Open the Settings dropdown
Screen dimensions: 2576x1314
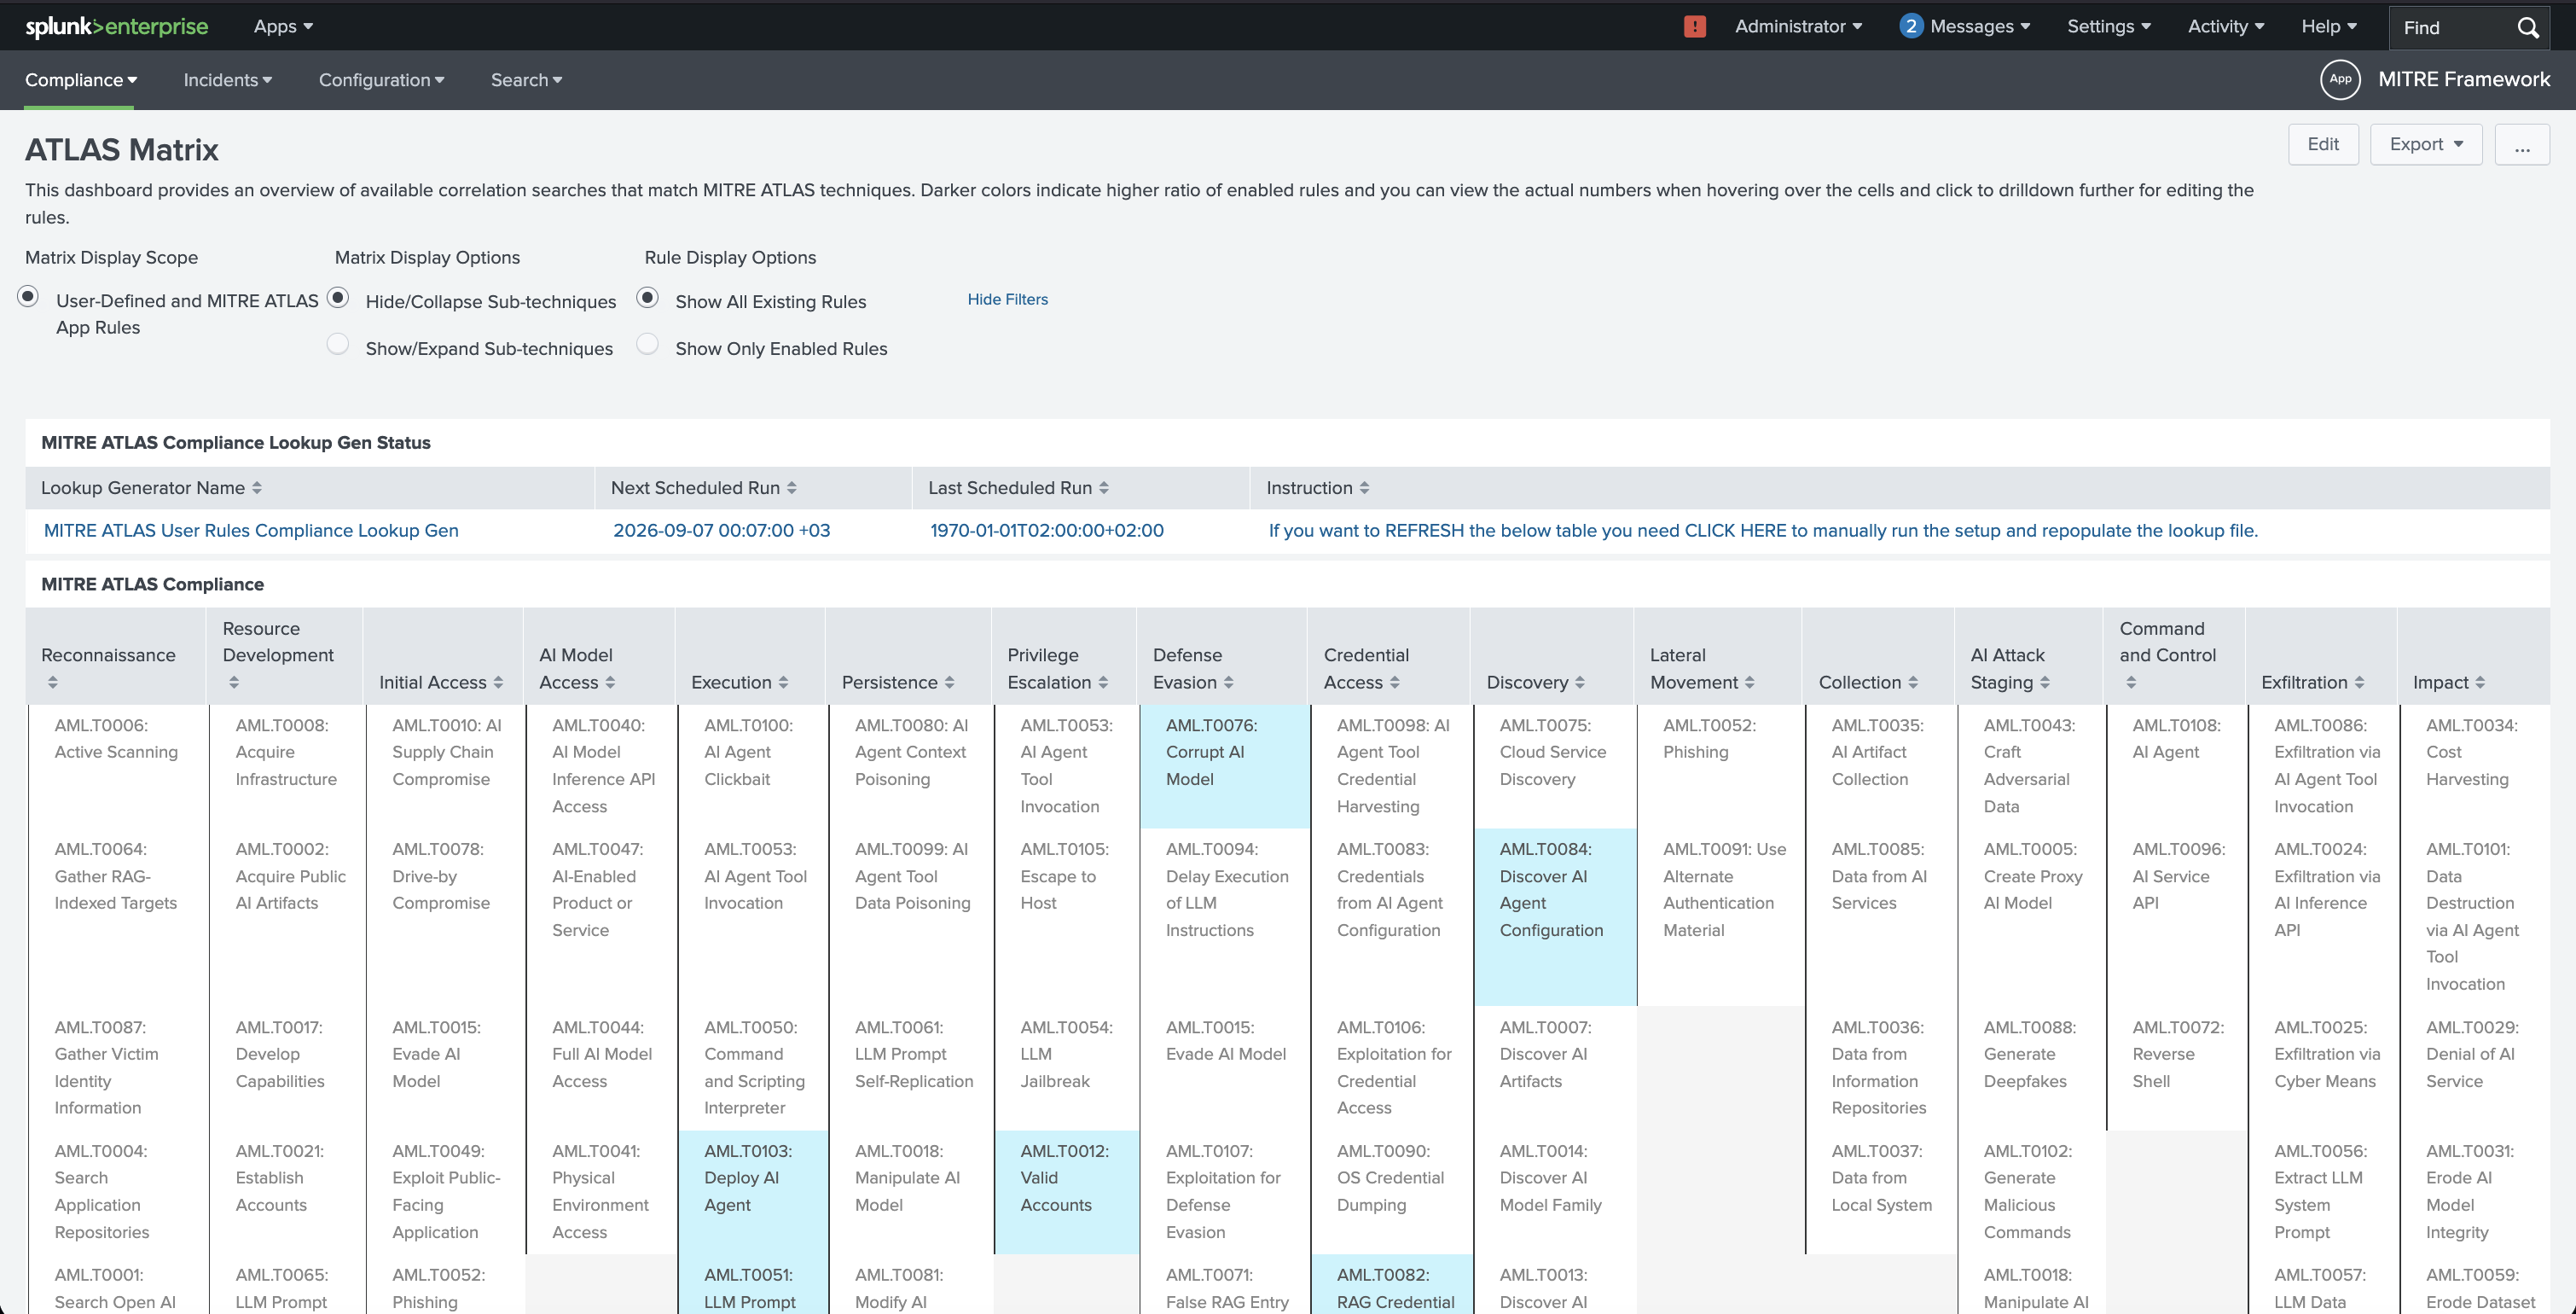coord(2108,27)
